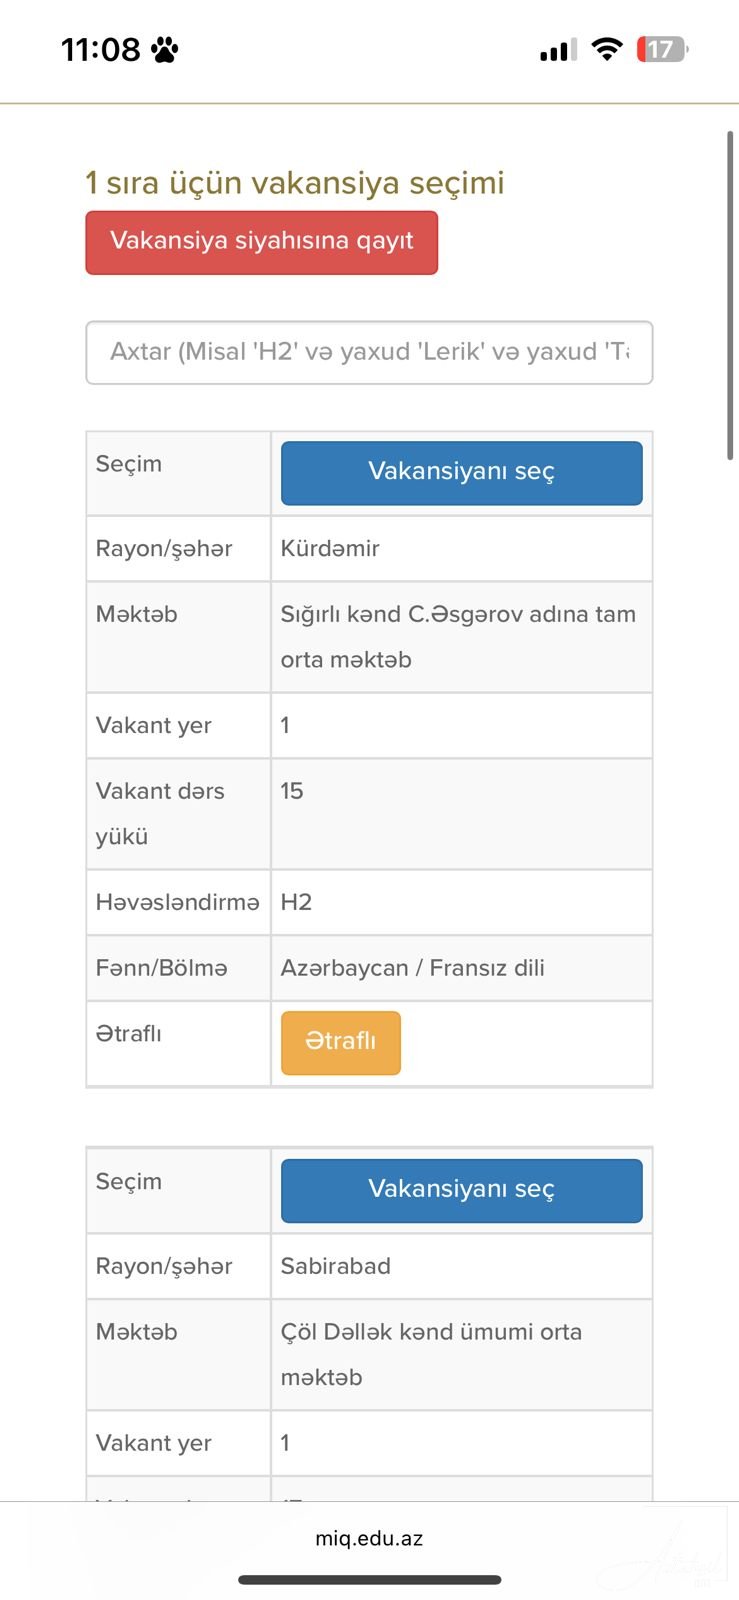Tap the home indicator bar at the bottom
The height and width of the screenshot is (1600, 739).
pyautogui.click(x=369, y=1580)
